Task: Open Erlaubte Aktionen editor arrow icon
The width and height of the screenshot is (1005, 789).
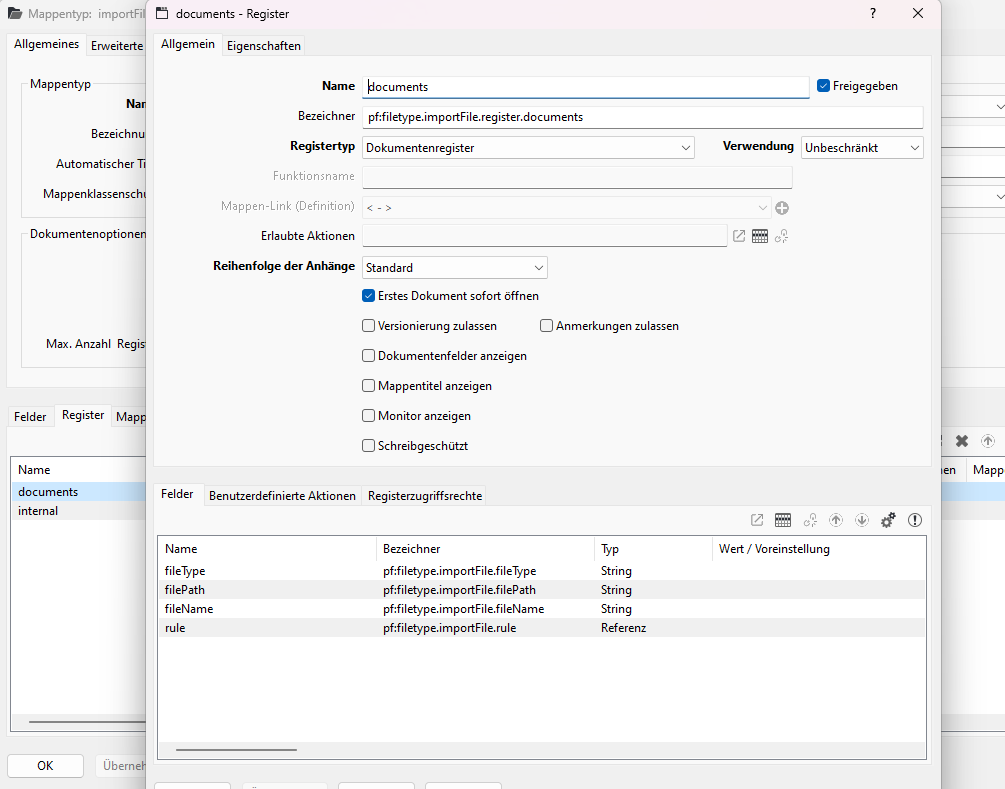Action: [x=739, y=236]
